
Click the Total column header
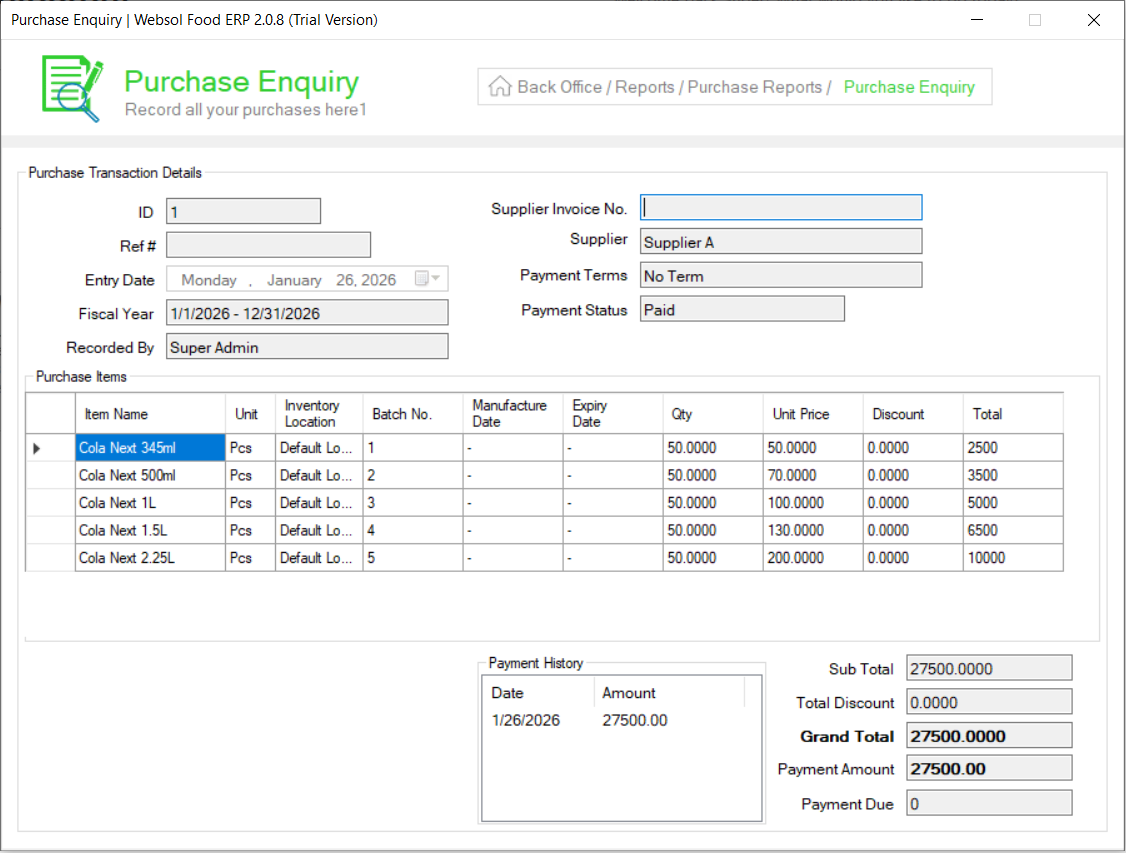1013,414
